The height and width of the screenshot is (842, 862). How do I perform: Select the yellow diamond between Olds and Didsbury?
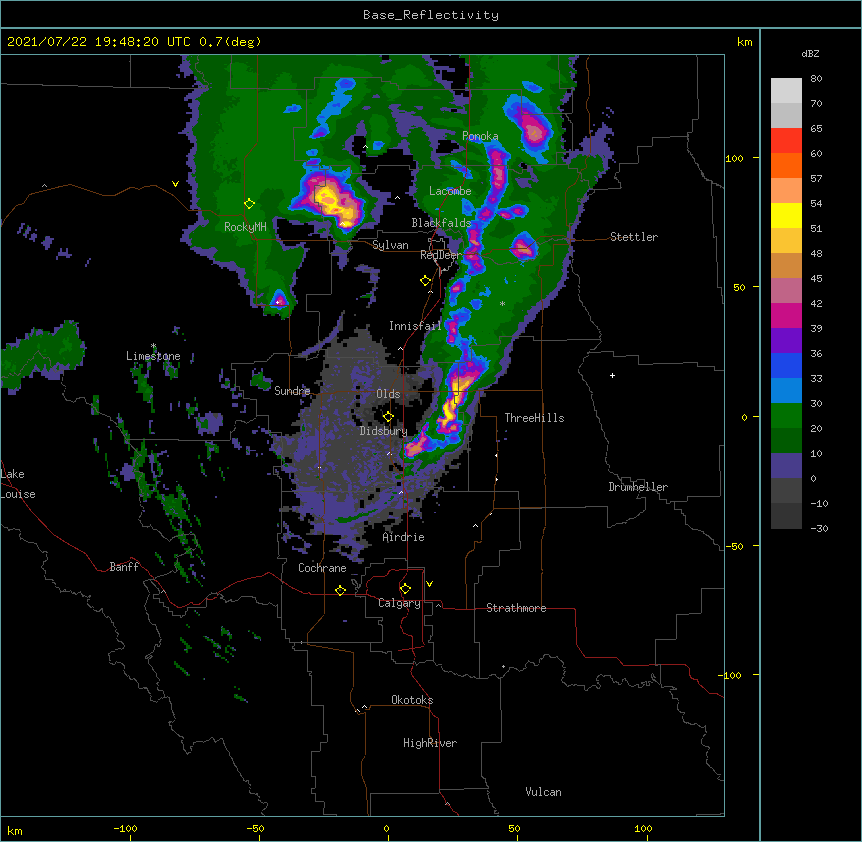pos(388,417)
